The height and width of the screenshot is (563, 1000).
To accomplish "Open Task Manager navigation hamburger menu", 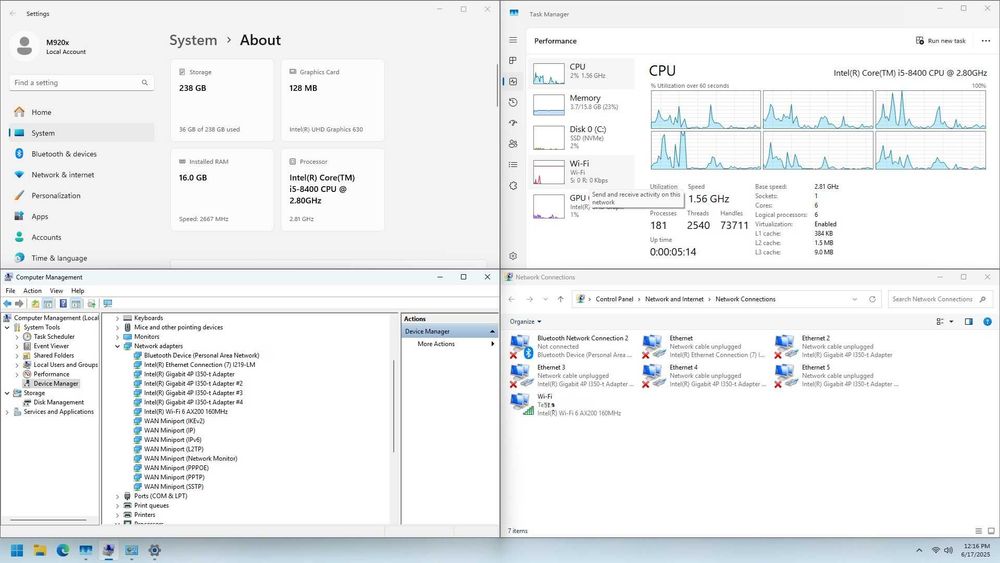I will coord(513,40).
